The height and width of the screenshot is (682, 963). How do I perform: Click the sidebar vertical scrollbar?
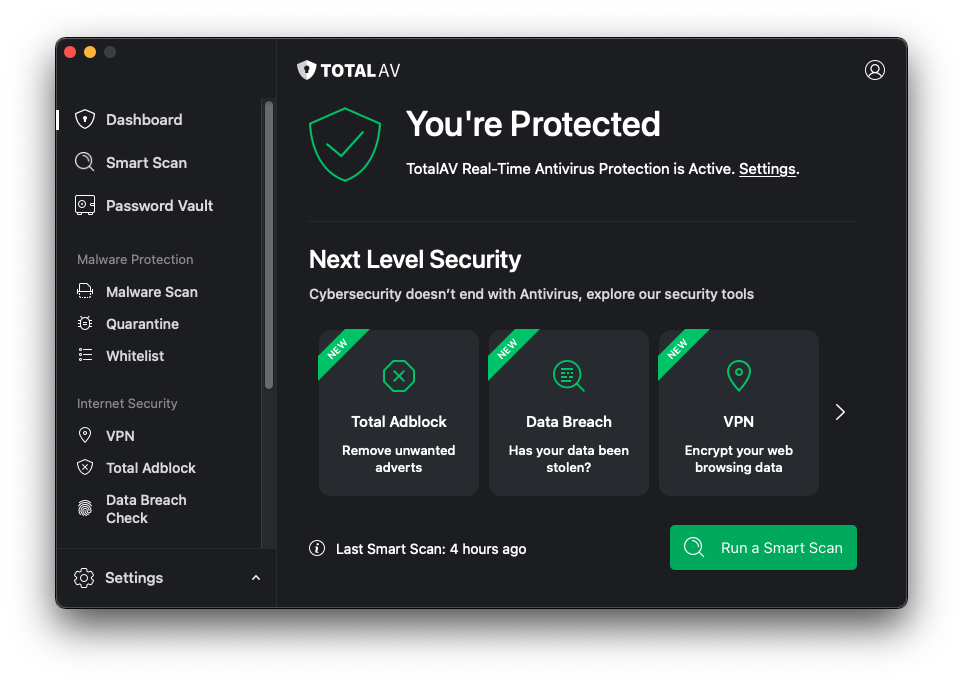pos(268,245)
